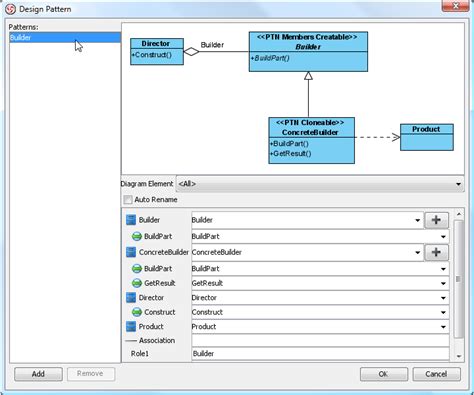
Task: Click the Role1 label
Action: point(140,354)
